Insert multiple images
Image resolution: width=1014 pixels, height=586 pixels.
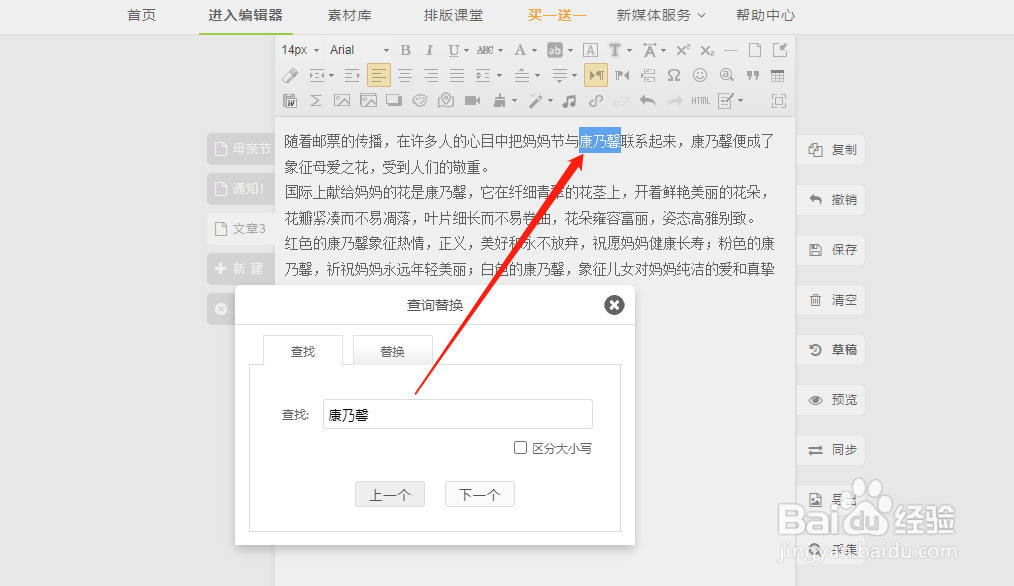point(368,101)
